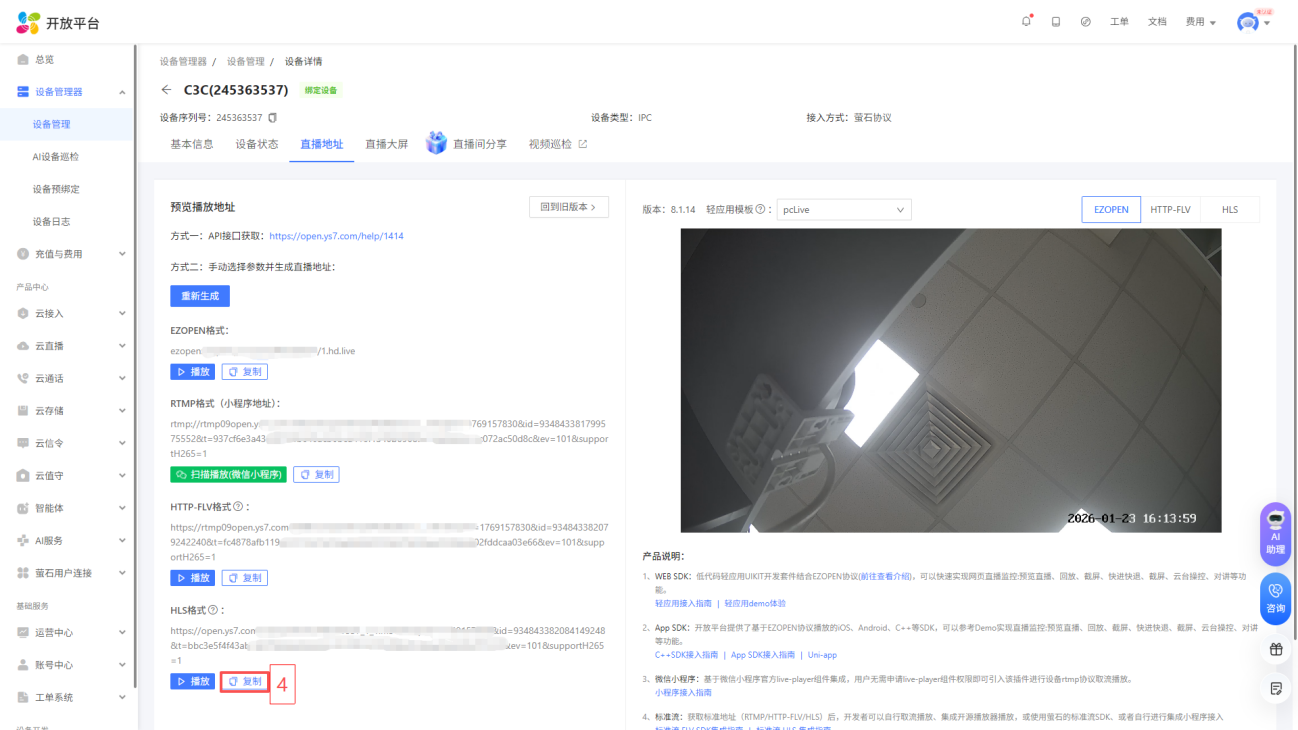Switch the player to HTTP-FLV mode

1170,210
